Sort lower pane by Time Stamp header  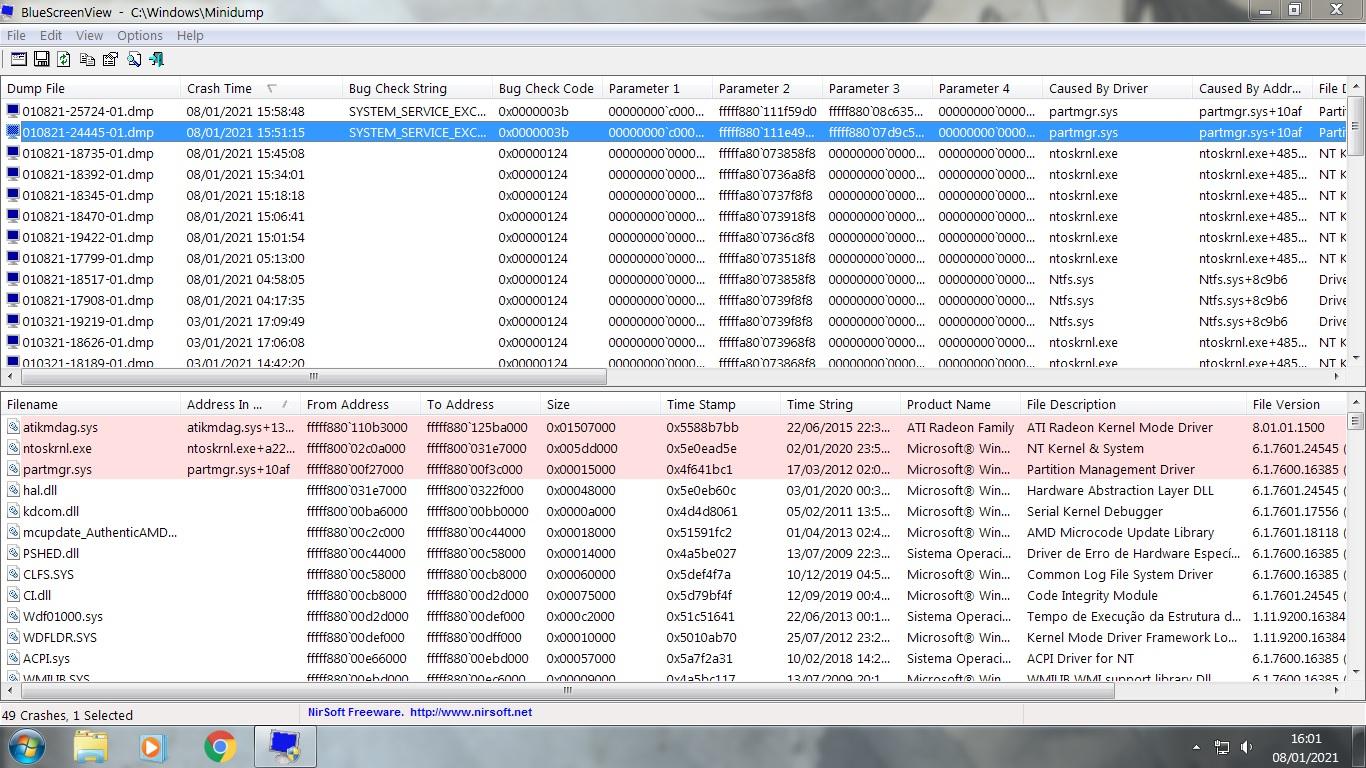720,404
